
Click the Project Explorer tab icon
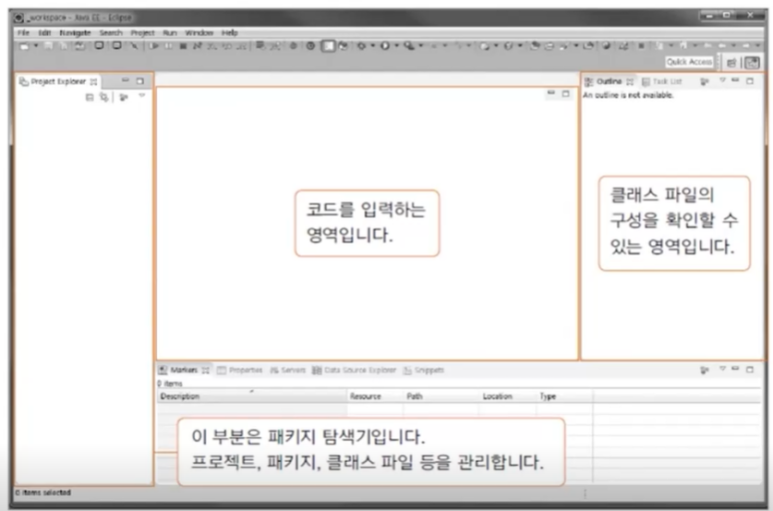[23, 81]
